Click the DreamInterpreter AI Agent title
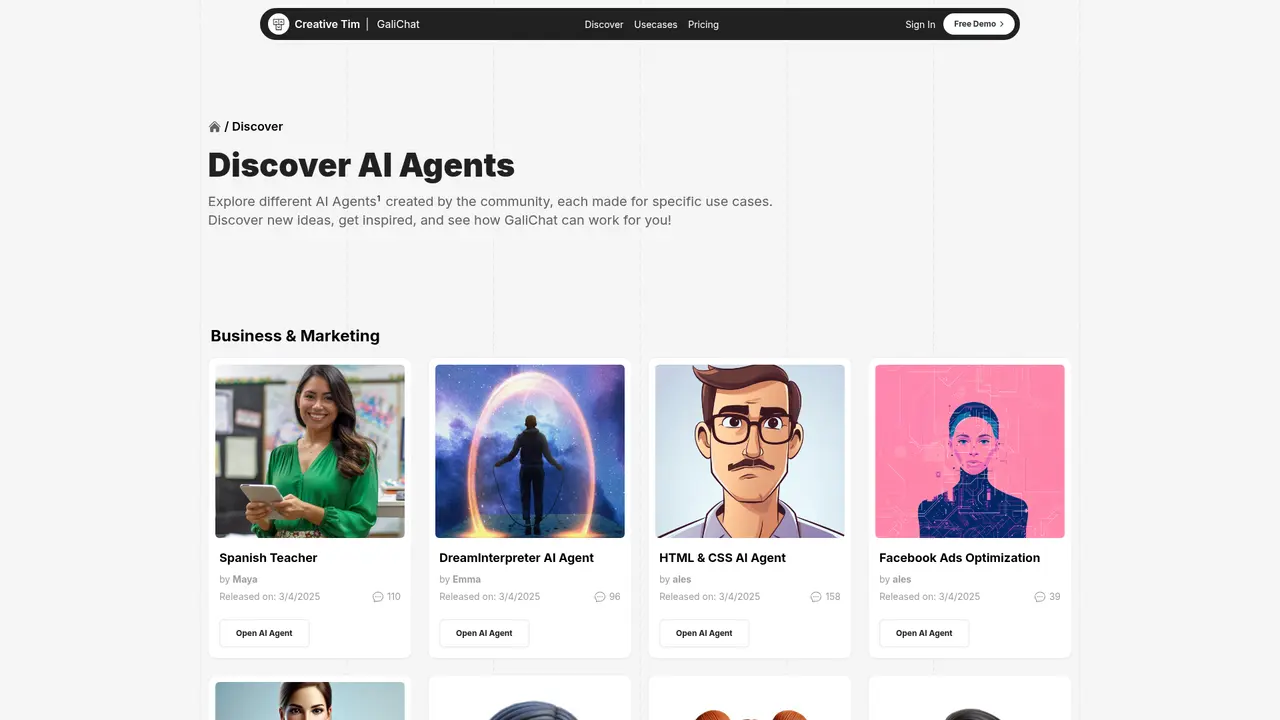This screenshot has width=1280, height=720. coord(516,558)
